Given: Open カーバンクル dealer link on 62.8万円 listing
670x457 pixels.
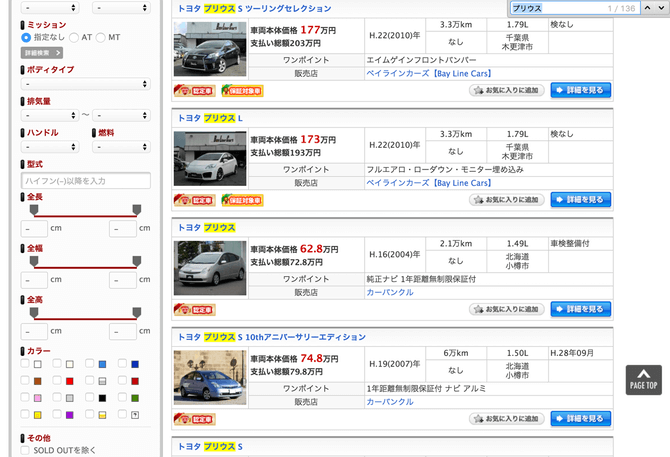Looking at the screenshot, I should (x=389, y=293).
